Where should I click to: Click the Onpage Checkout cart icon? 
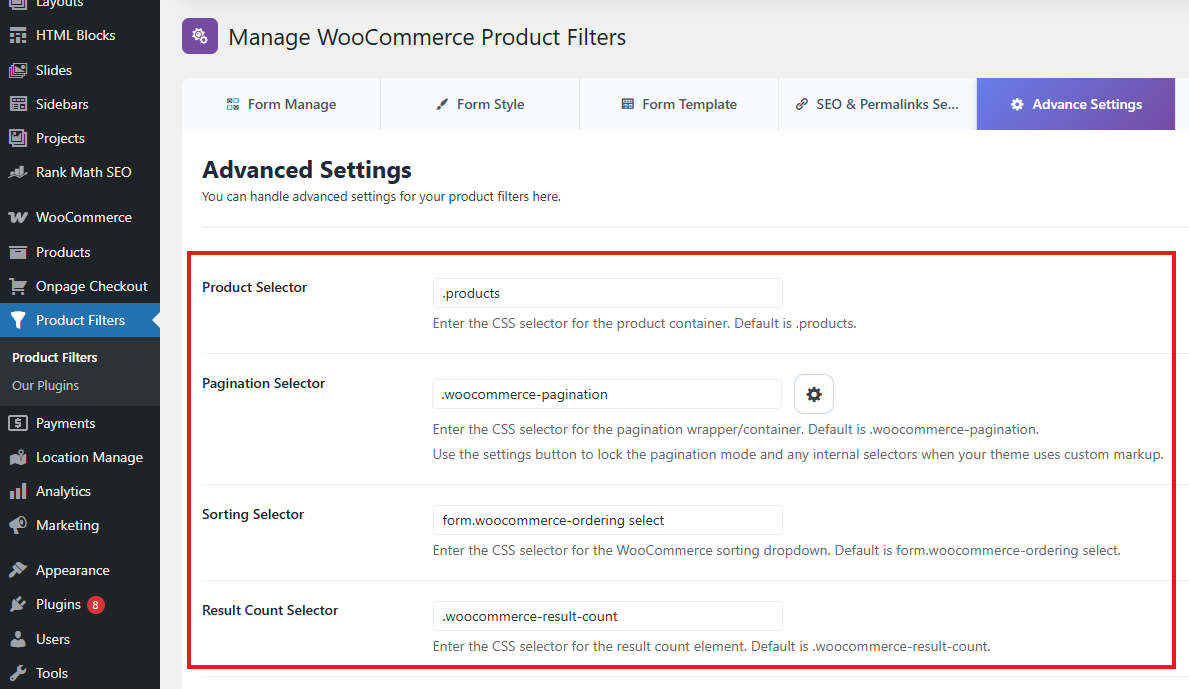(x=17, y=287)
